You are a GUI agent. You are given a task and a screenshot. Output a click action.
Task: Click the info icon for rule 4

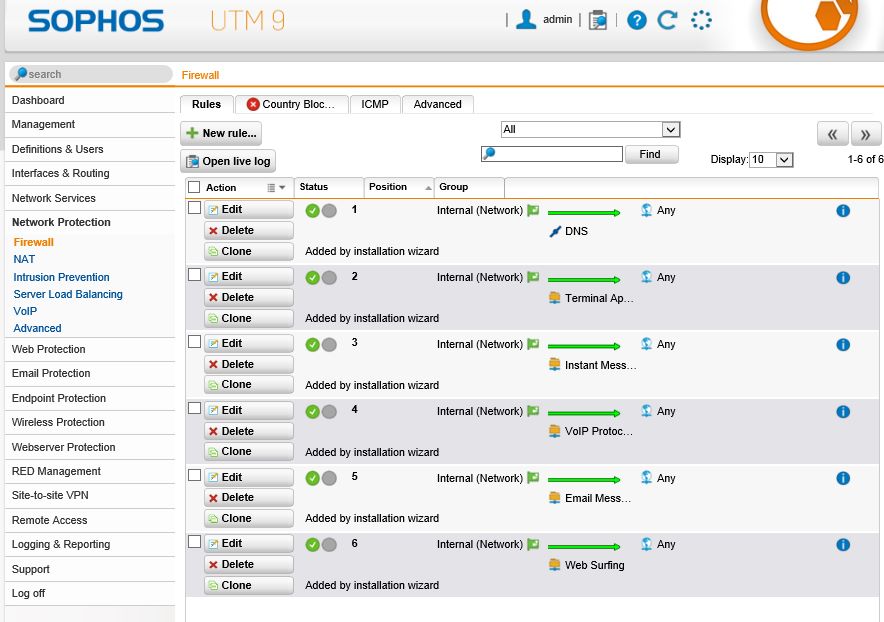(x=843, y=412)
